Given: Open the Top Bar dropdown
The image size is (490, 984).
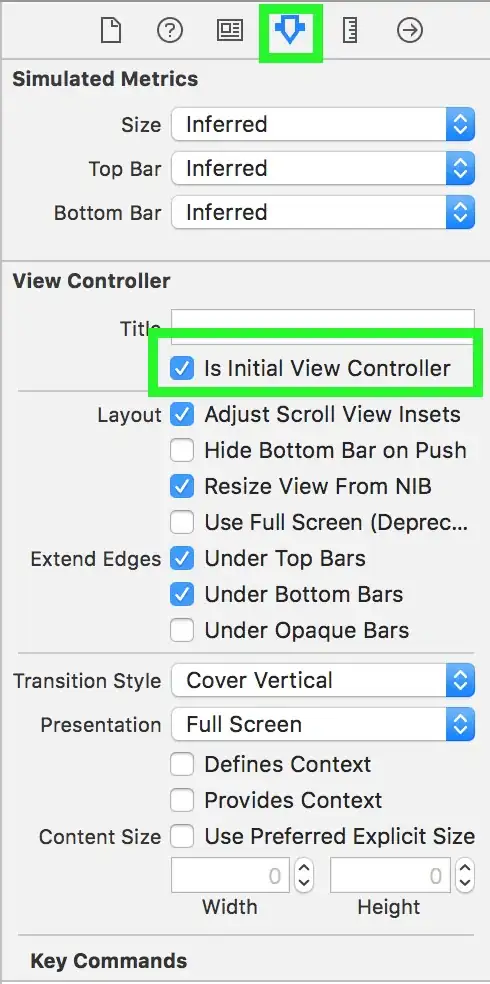Looking at the screenshot, I should 323,168.
